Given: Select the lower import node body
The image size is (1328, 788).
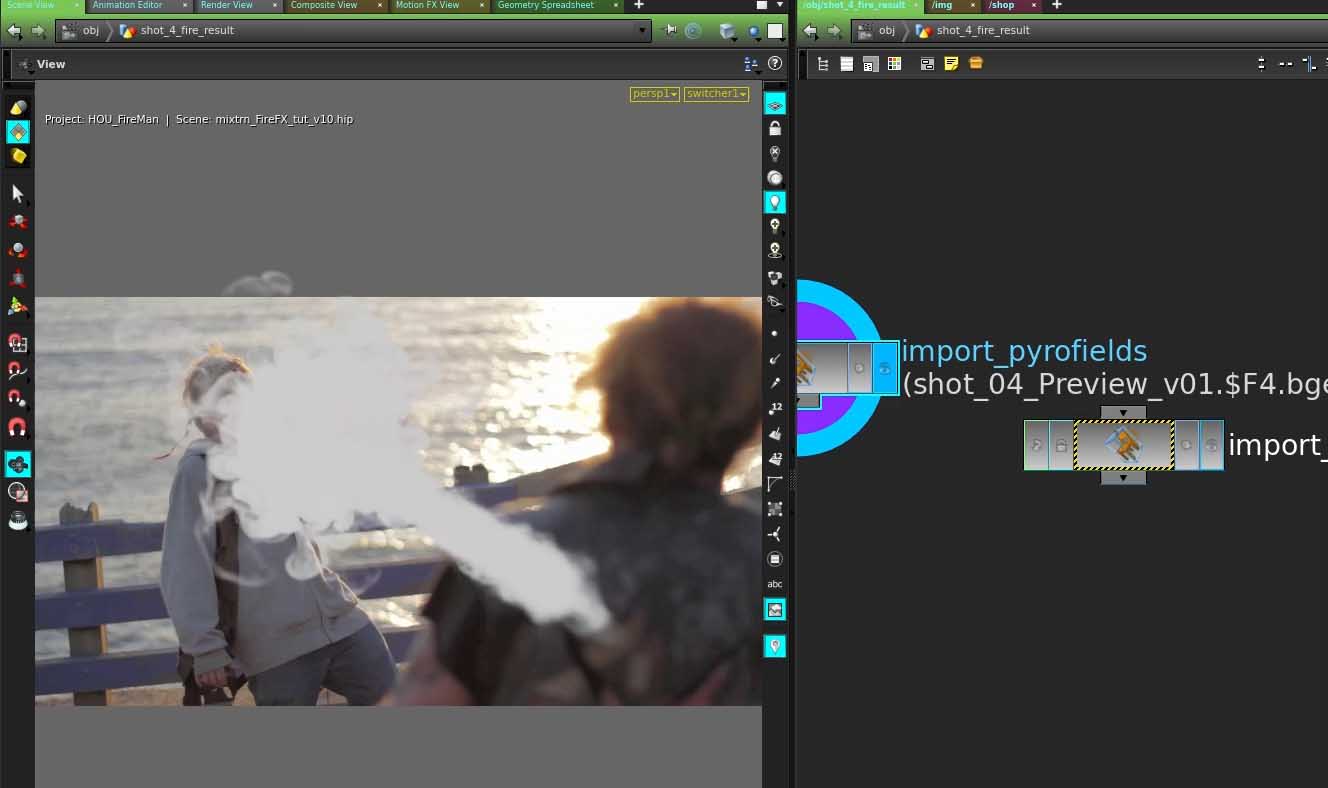Looking at the screenshot, I should 1123,445.
